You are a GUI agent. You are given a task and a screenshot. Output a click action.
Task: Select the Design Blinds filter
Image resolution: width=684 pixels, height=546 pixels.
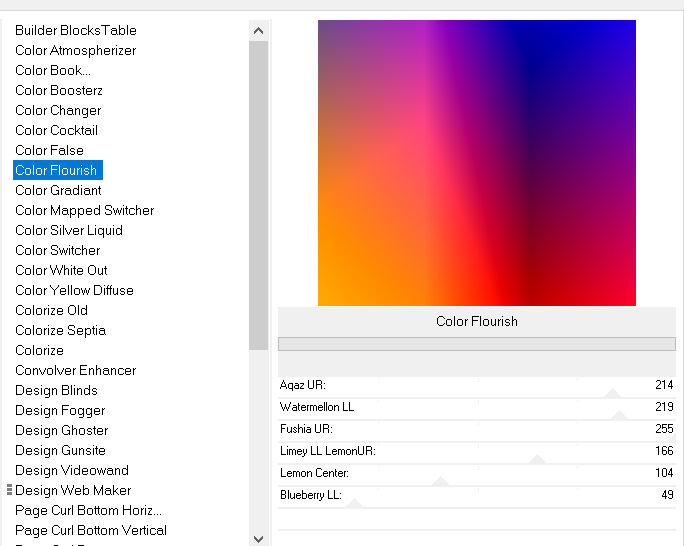pyautogui.click(x=56, y=390)
